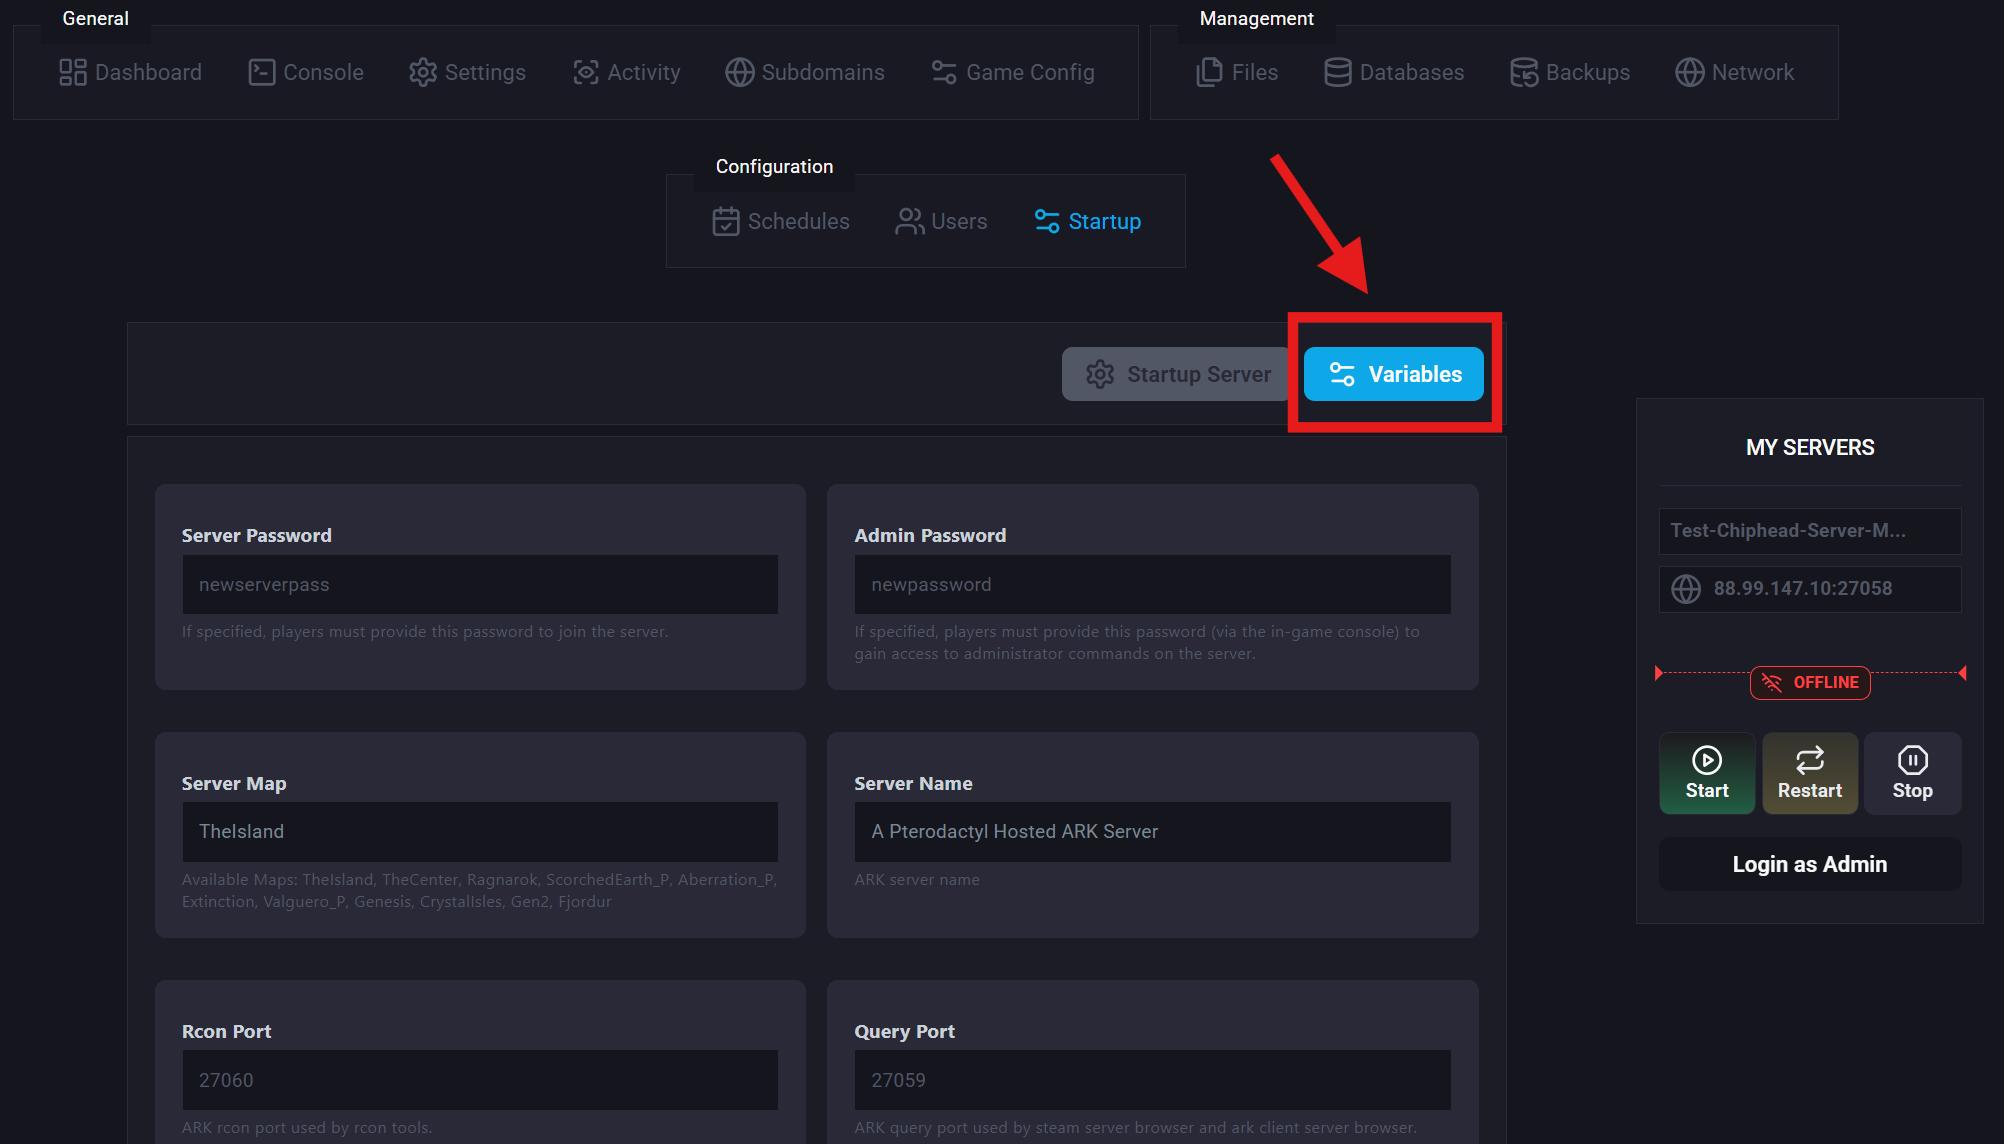2004x1144 pixels.
Task: Switch to the Network tab
Action: pos(1735,72)
